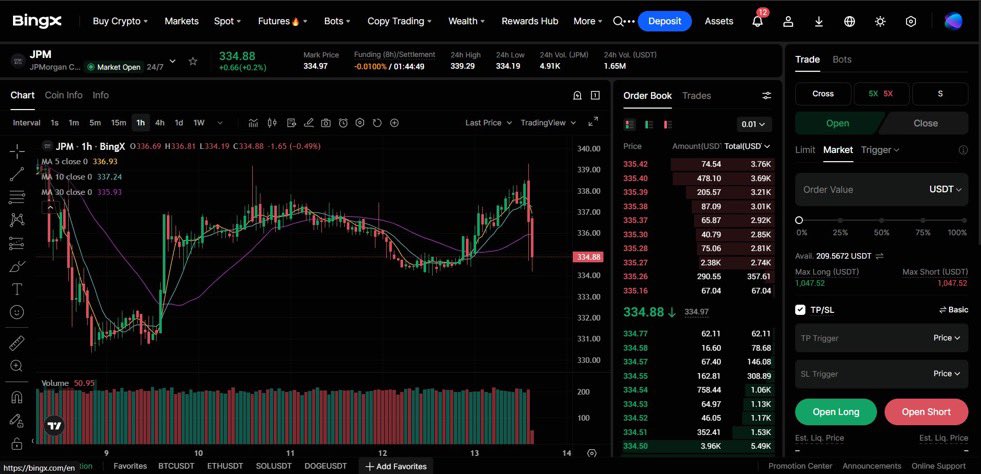Set order slider to 50% mark
This screenshot has height=474, width=981.
882,221
